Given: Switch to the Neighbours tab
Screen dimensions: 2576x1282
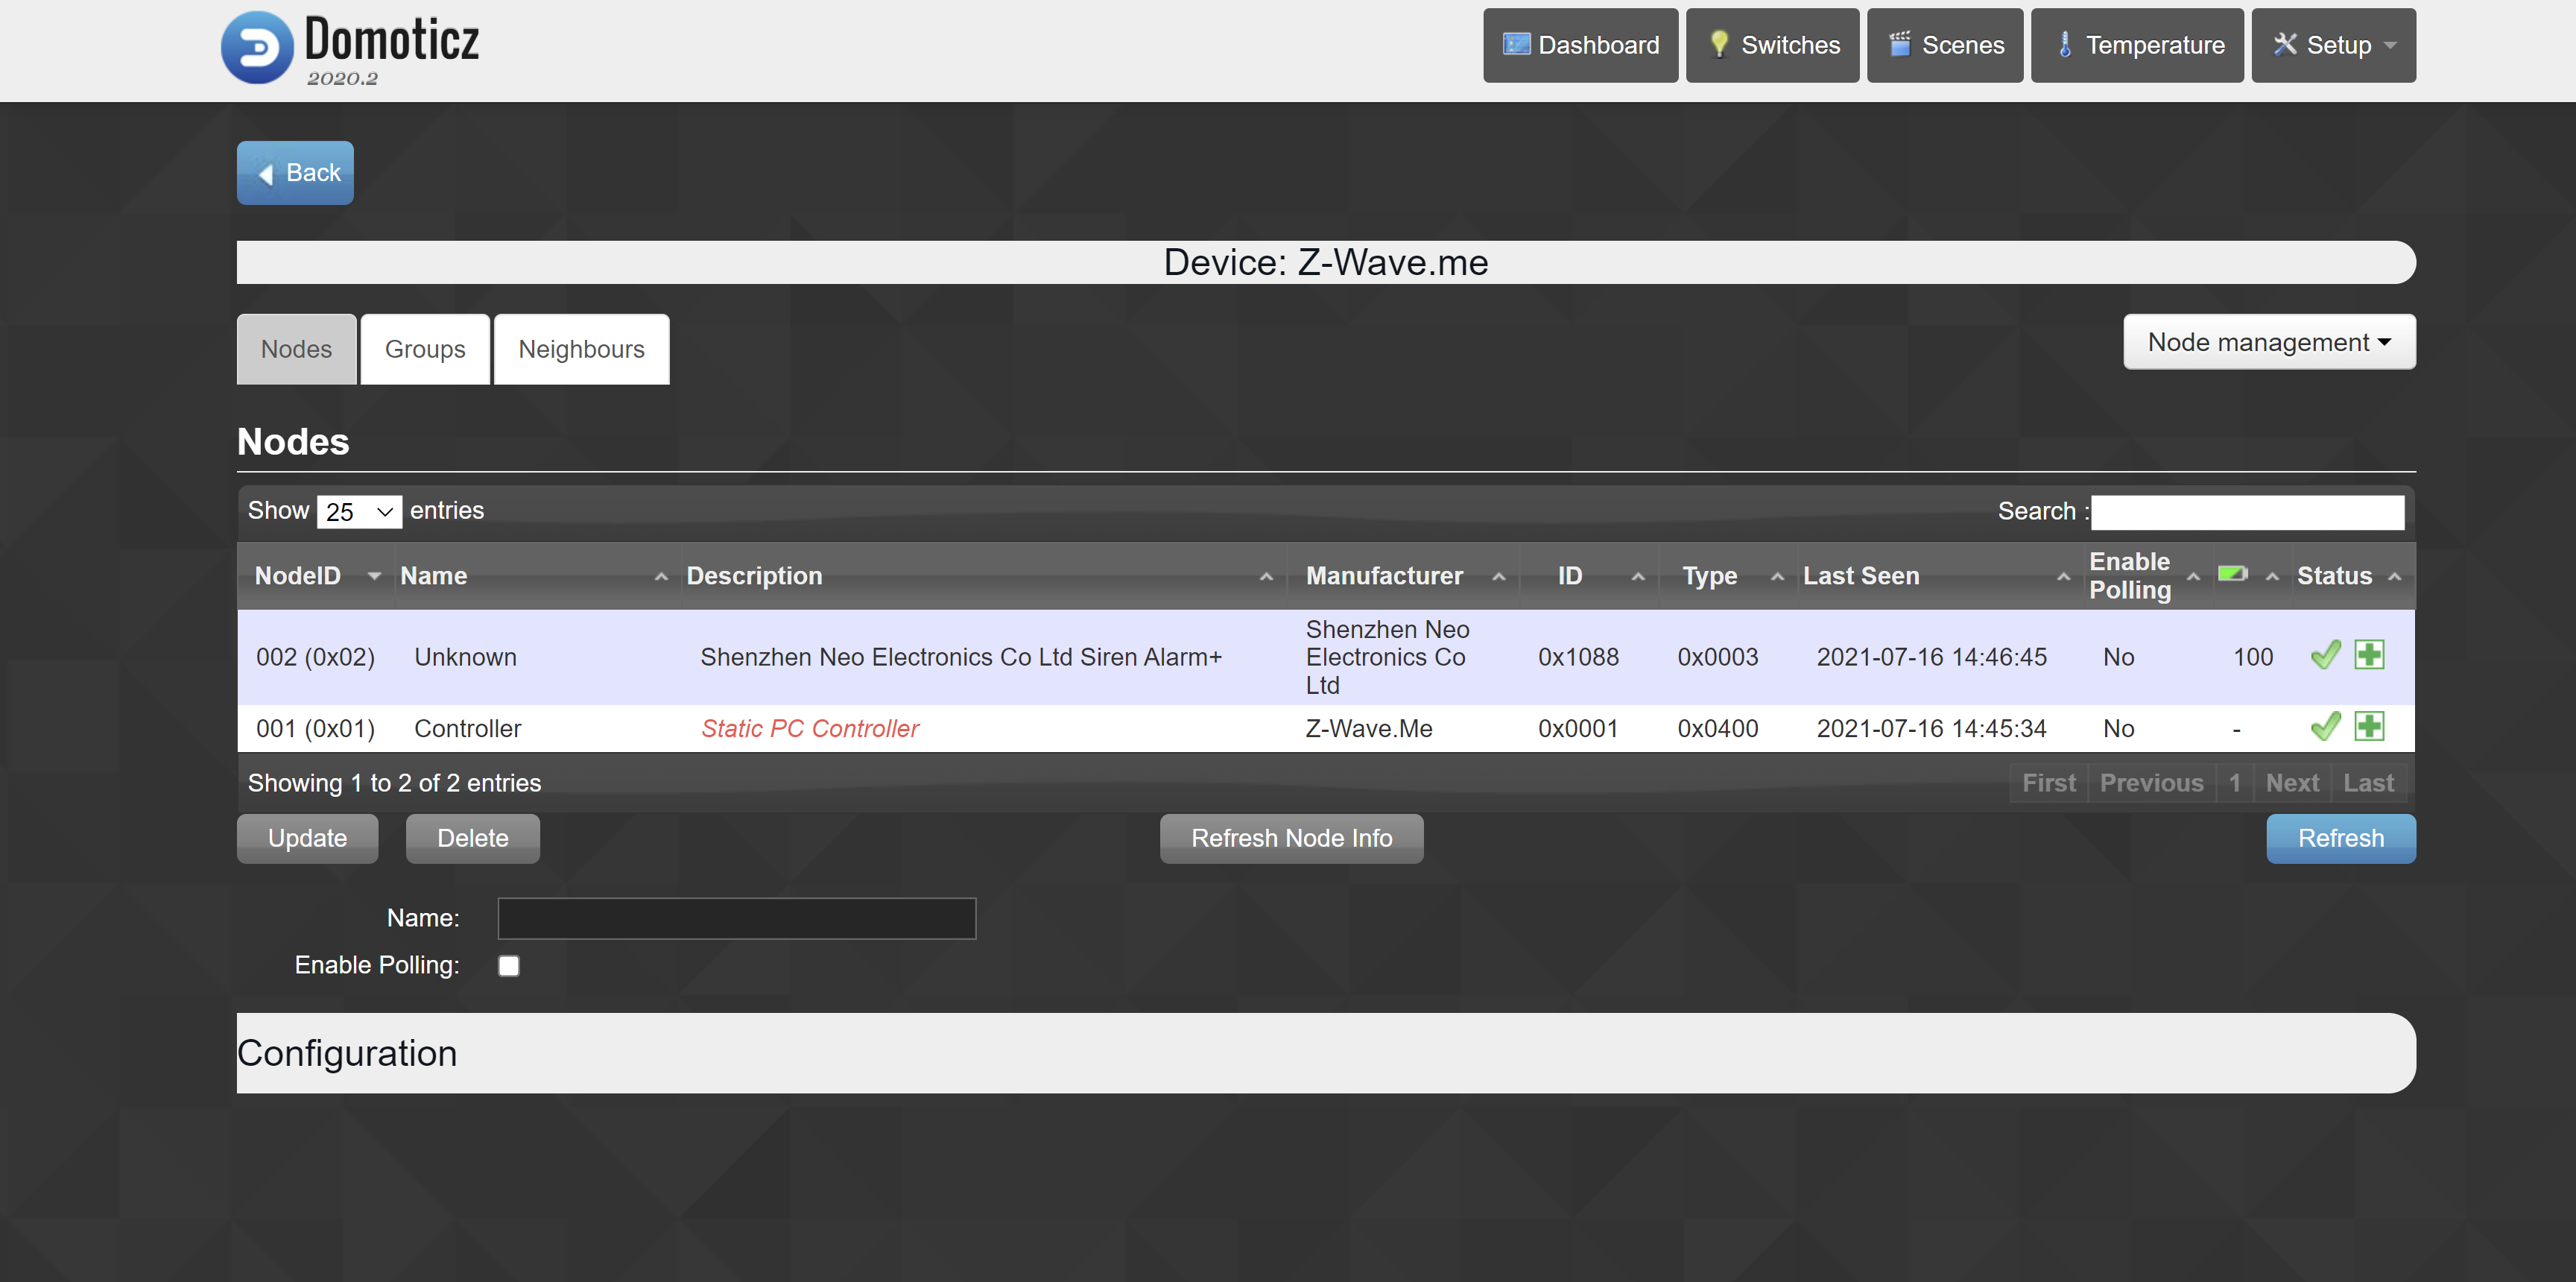Looking at the screenshot, I should tap(581, 349).
